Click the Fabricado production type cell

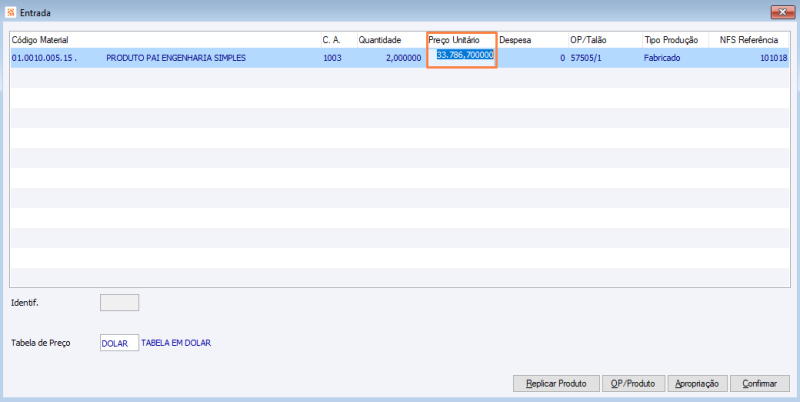coord(662,58)
